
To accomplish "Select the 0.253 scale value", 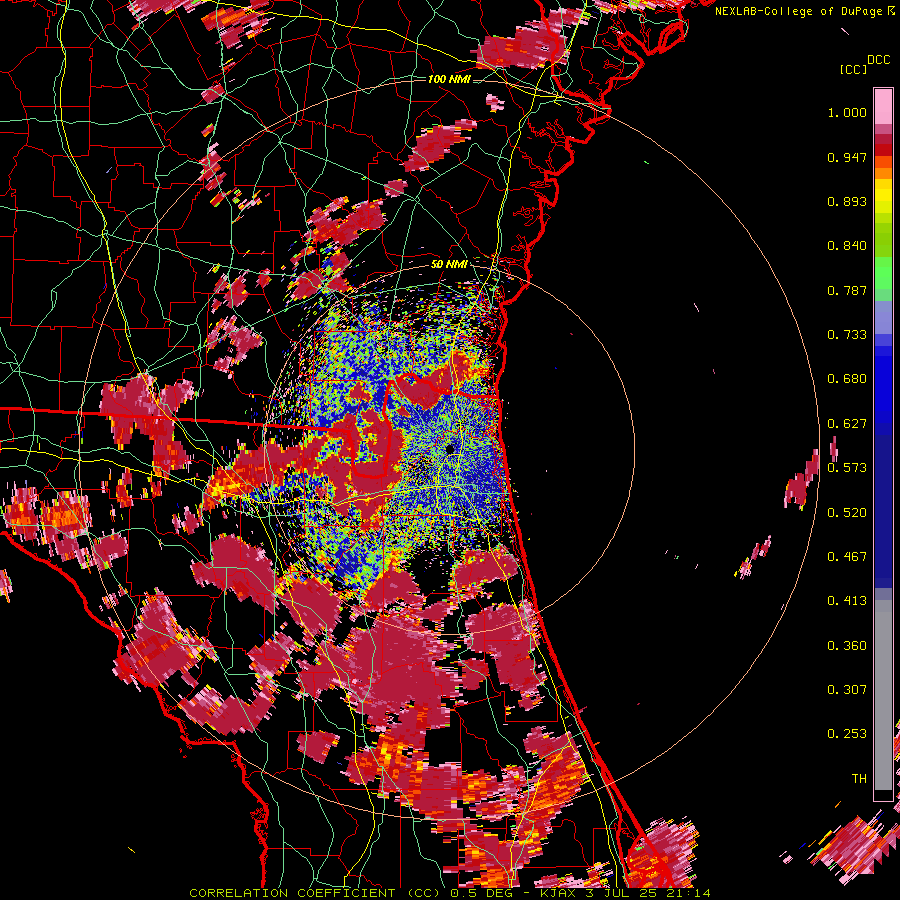I will coord(847,734).
